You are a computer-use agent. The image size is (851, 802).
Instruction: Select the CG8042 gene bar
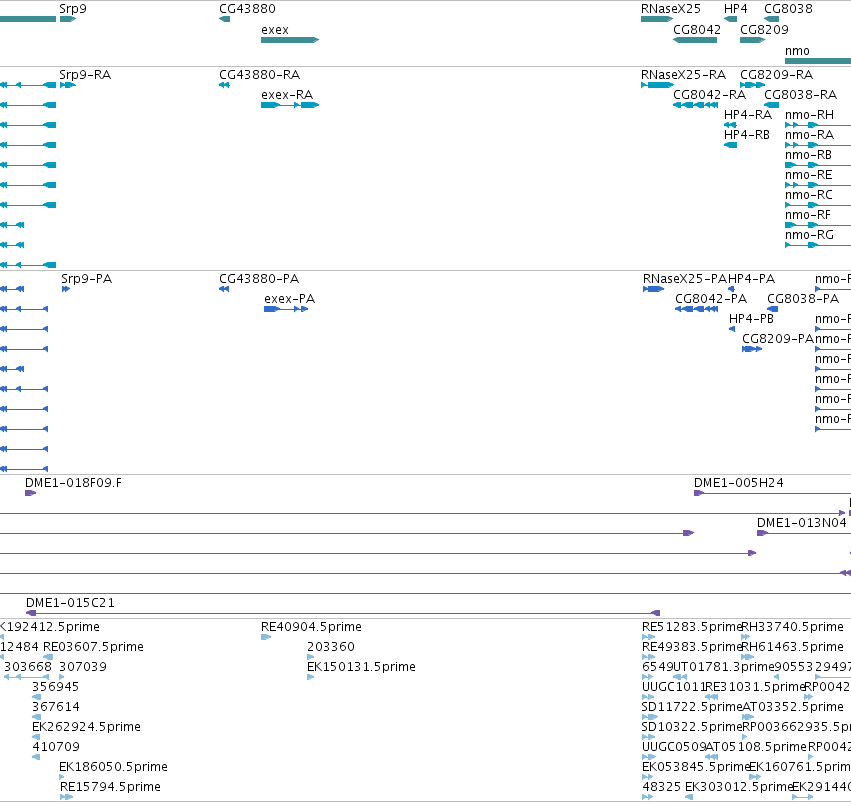point(695,40)
